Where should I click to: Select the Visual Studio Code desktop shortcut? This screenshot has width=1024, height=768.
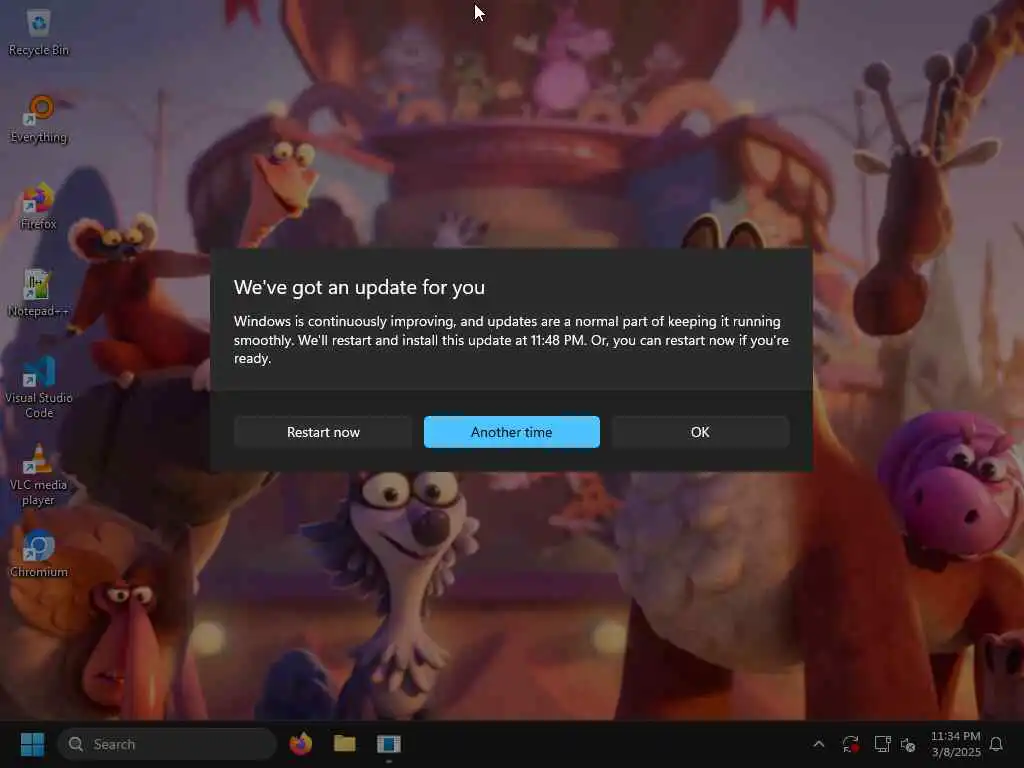[39, 387]
